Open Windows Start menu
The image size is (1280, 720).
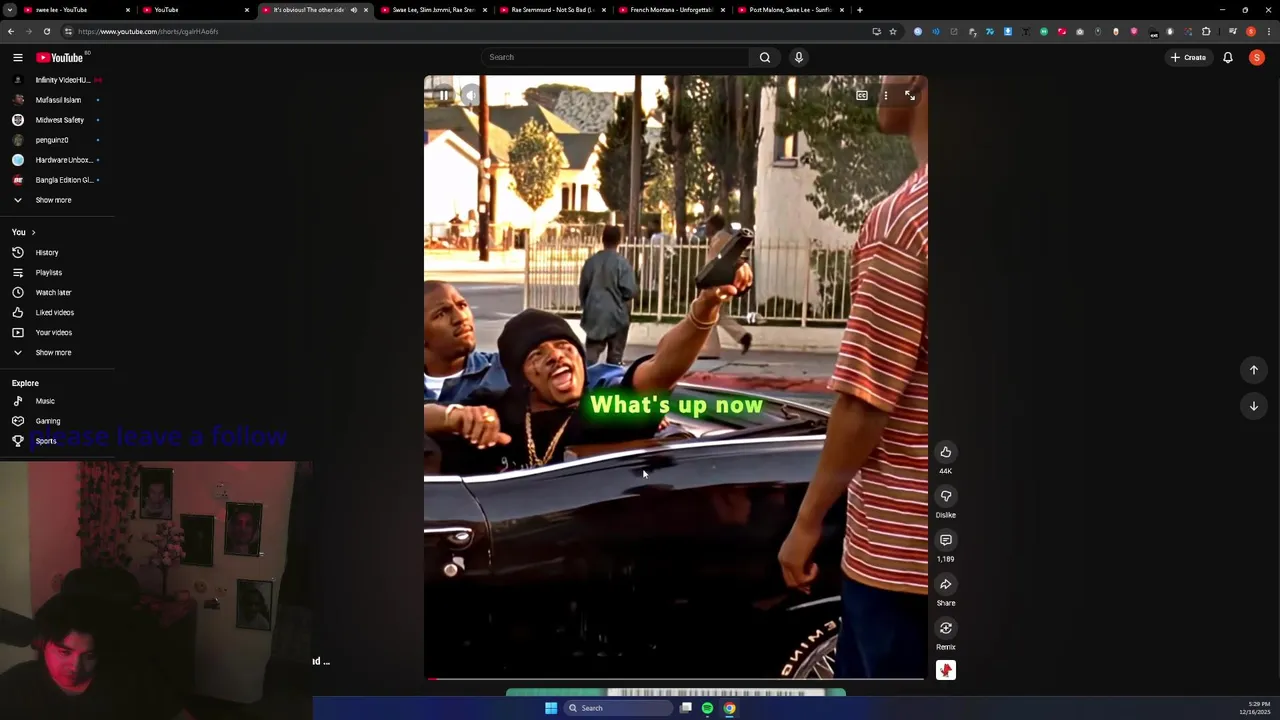click(551, 708)
